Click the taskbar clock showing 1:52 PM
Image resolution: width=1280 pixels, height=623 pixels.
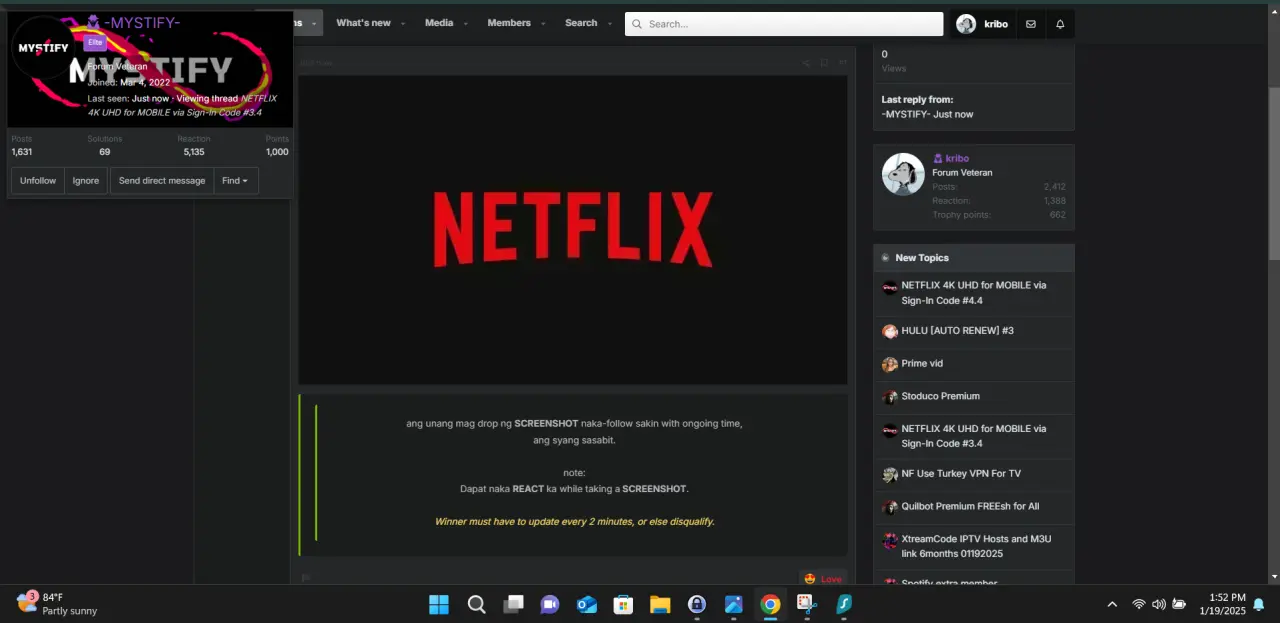tap(1220, 604)
